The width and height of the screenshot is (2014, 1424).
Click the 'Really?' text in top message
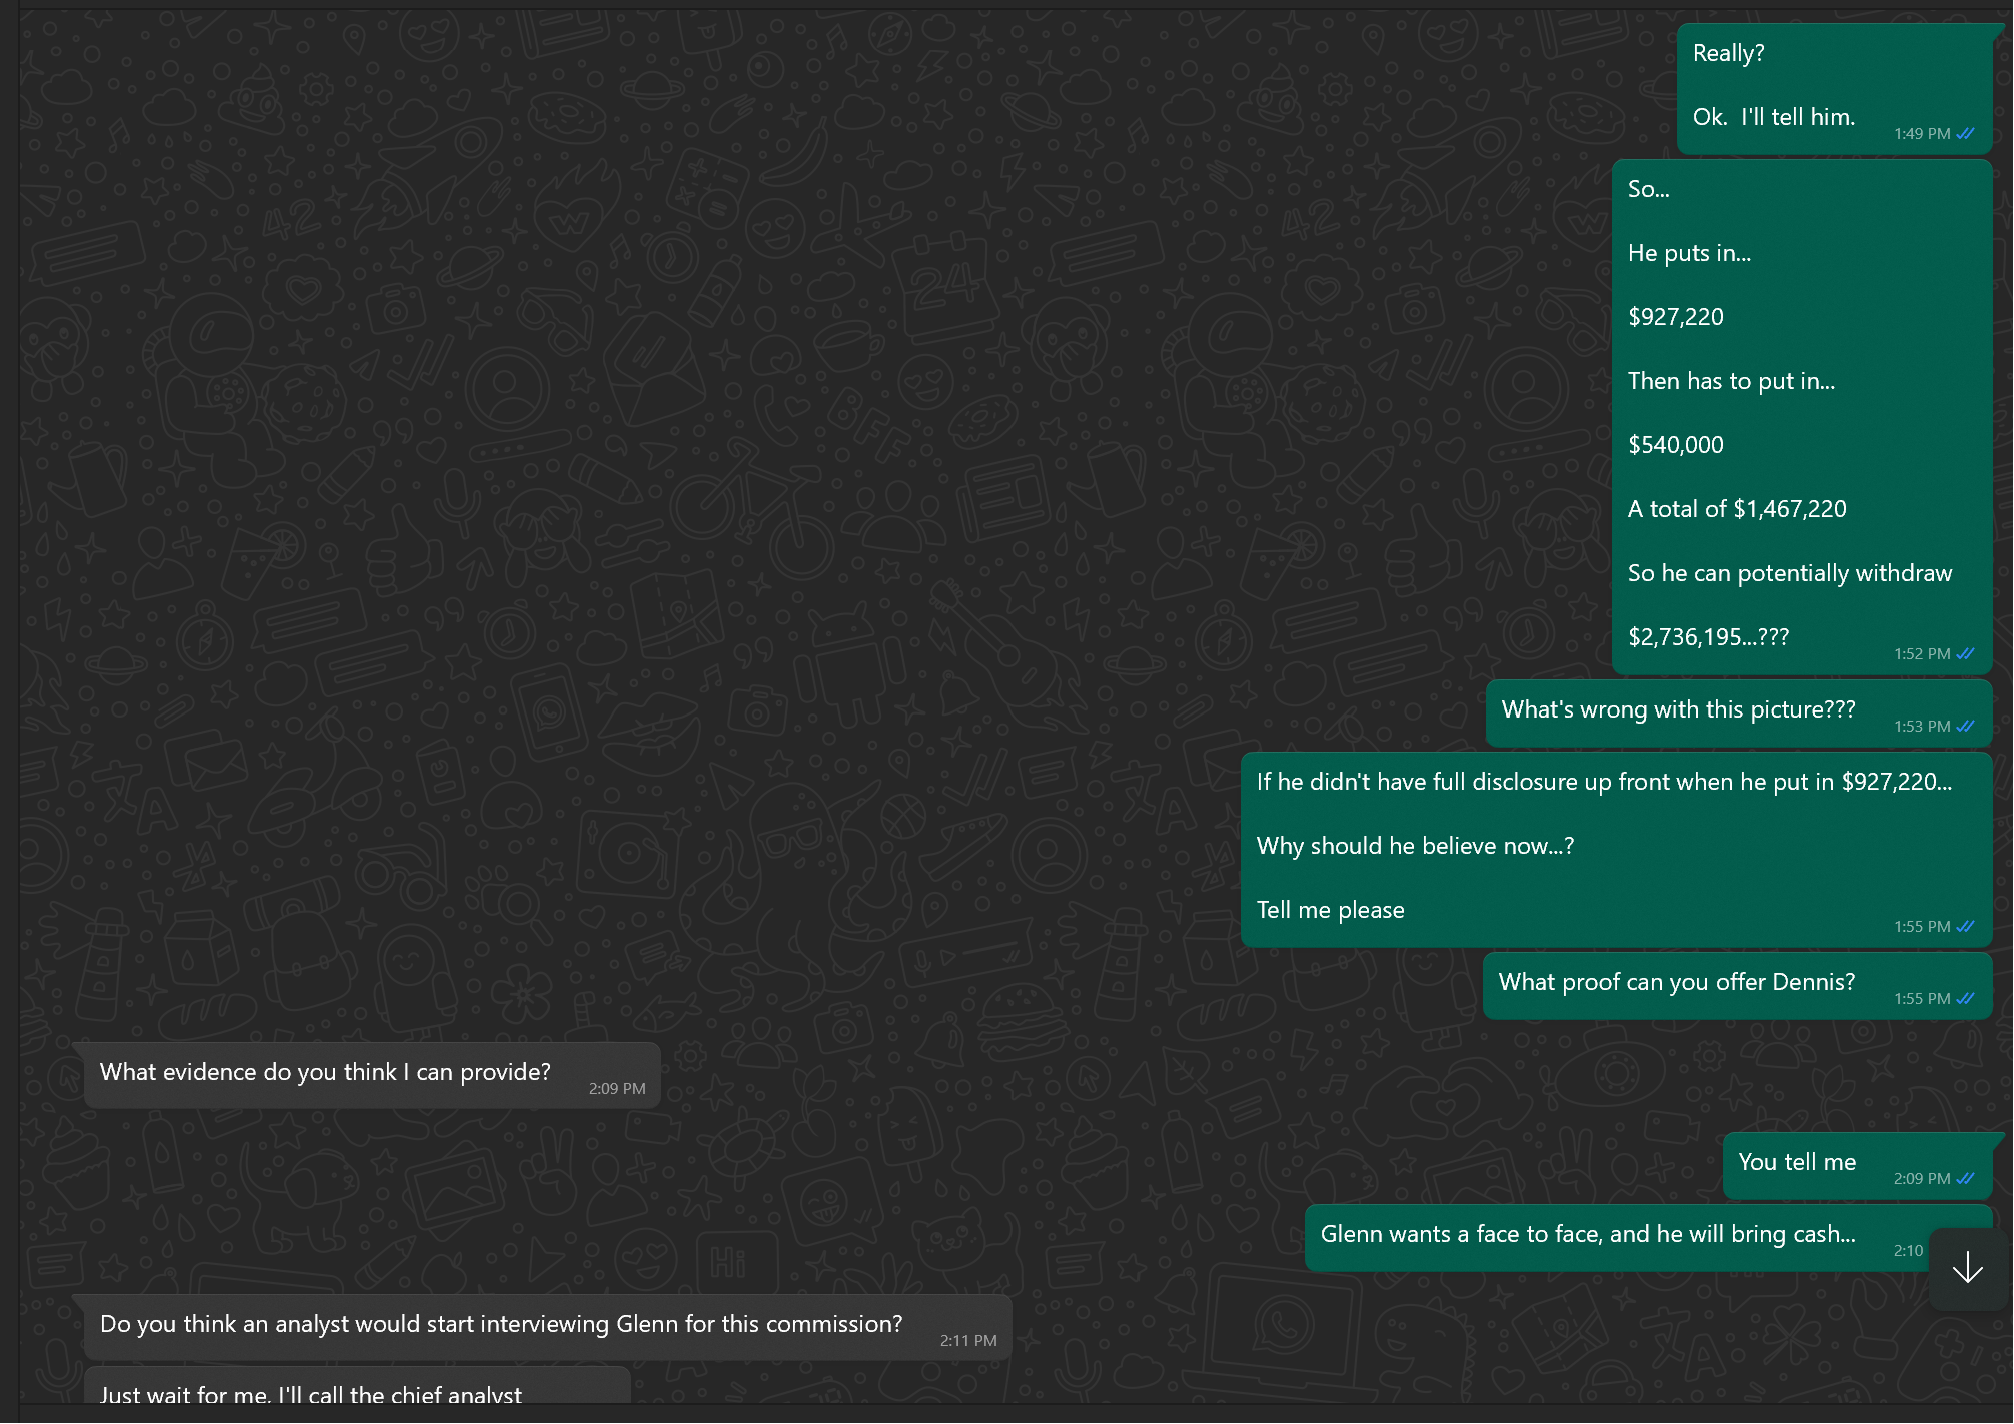click(1728, 53)
